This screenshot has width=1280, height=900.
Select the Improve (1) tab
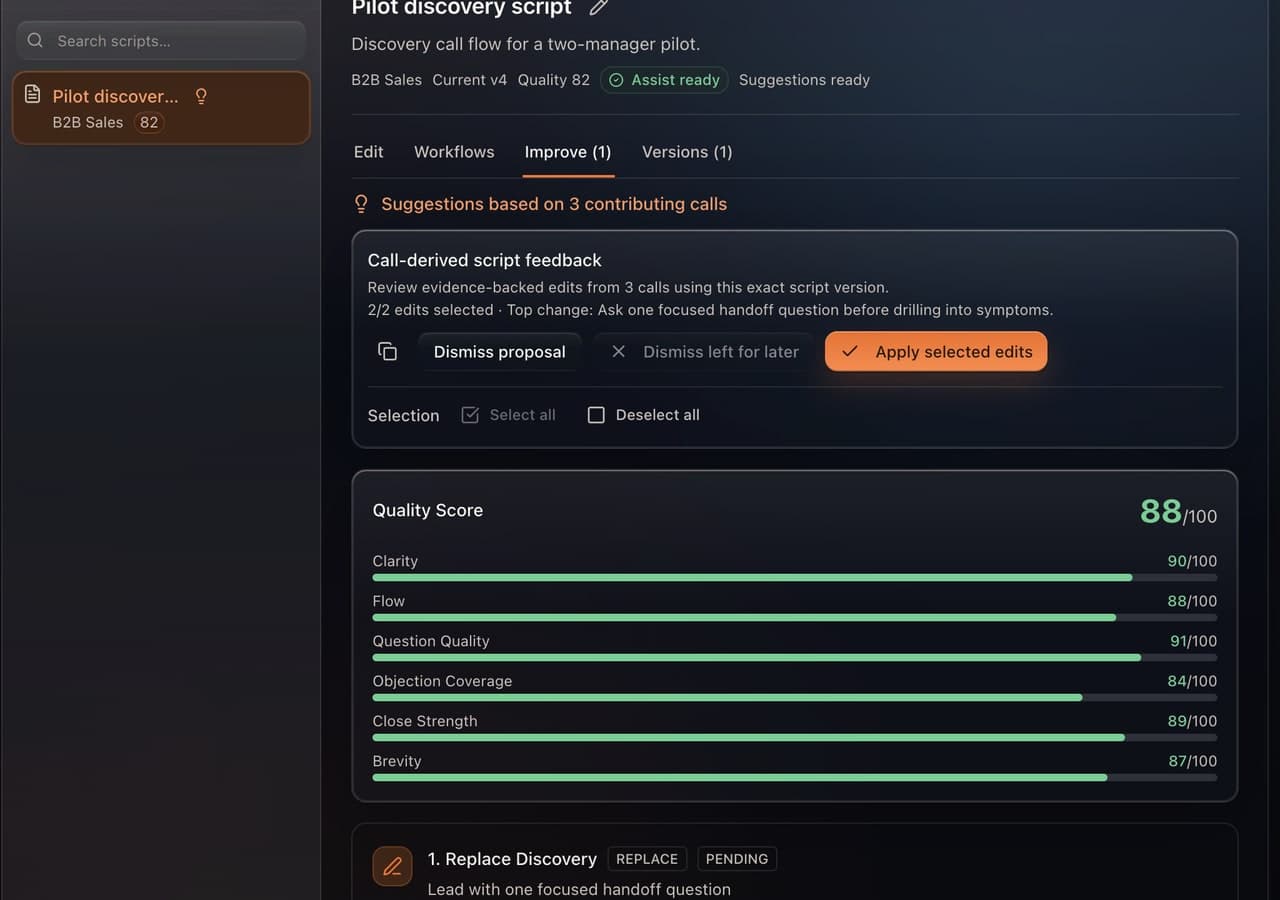(x=568, y=152)
